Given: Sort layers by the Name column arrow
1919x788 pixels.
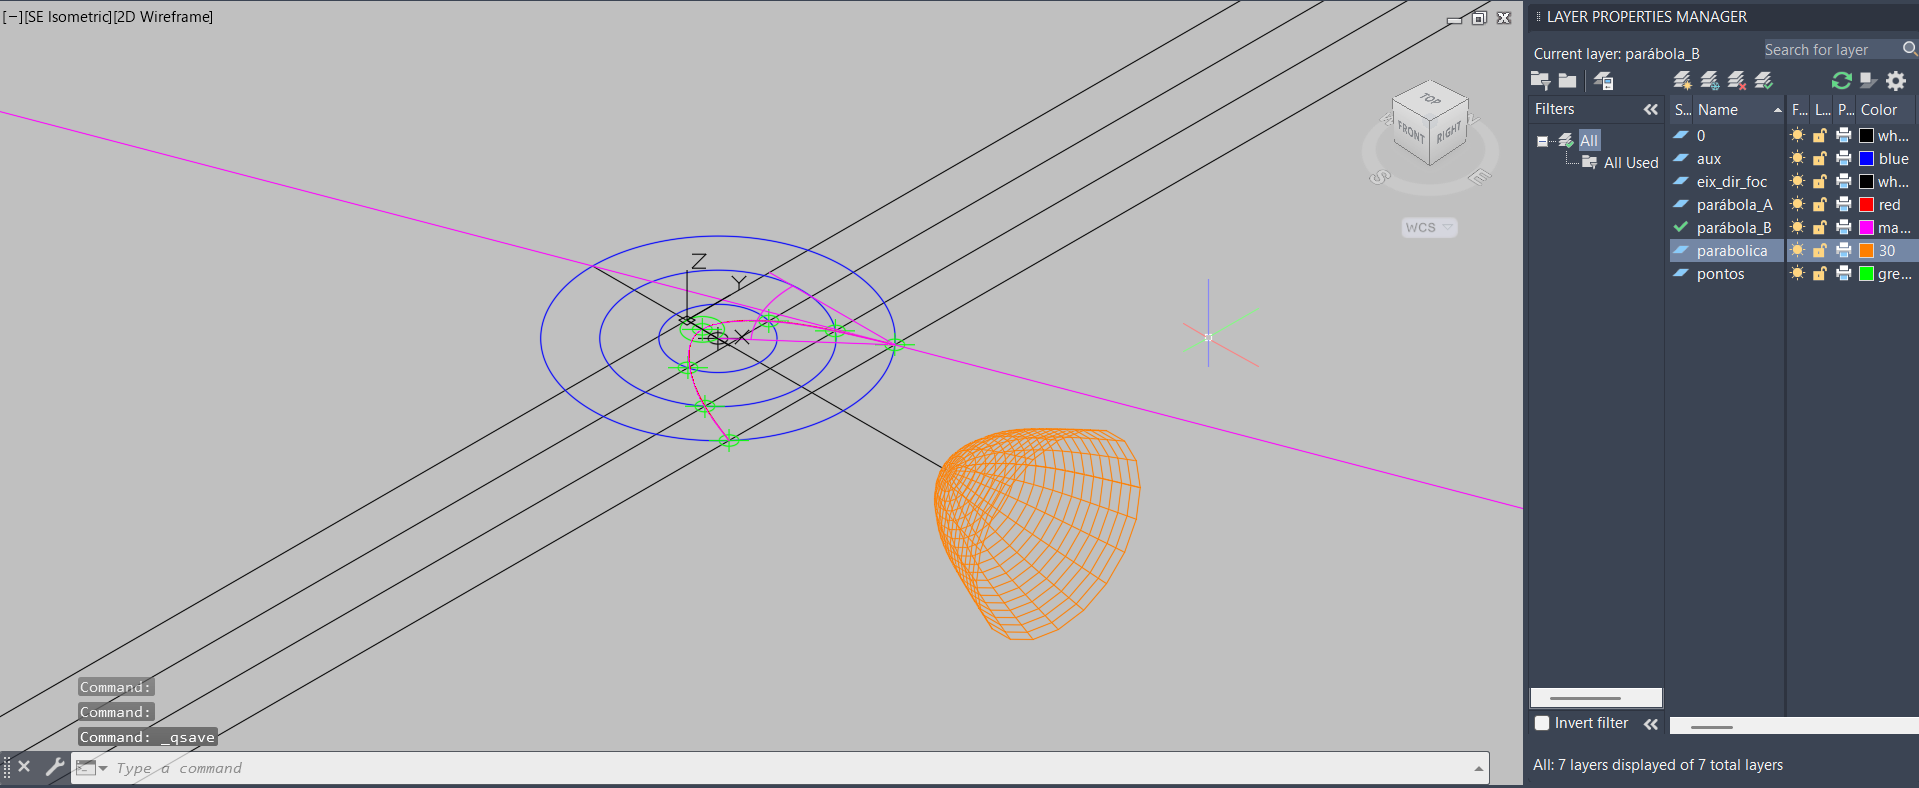Looking at the screenshot, I should click(1777, 110).
